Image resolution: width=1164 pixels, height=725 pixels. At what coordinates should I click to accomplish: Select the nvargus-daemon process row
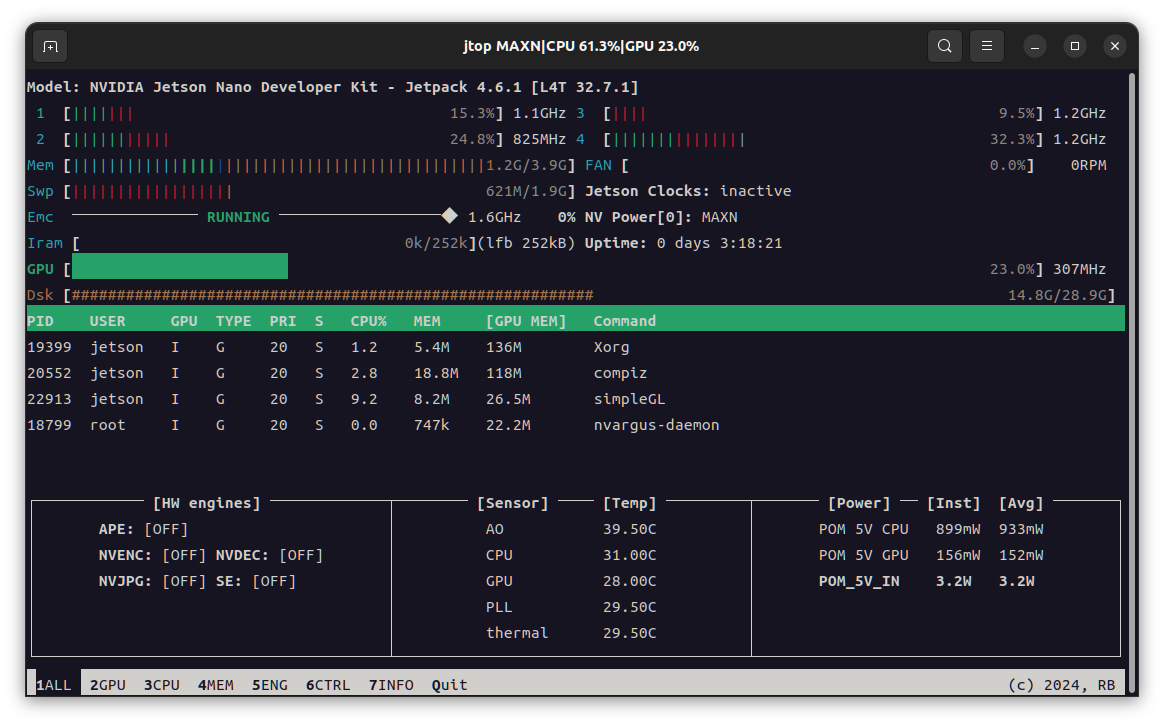(x=575, y=425)
